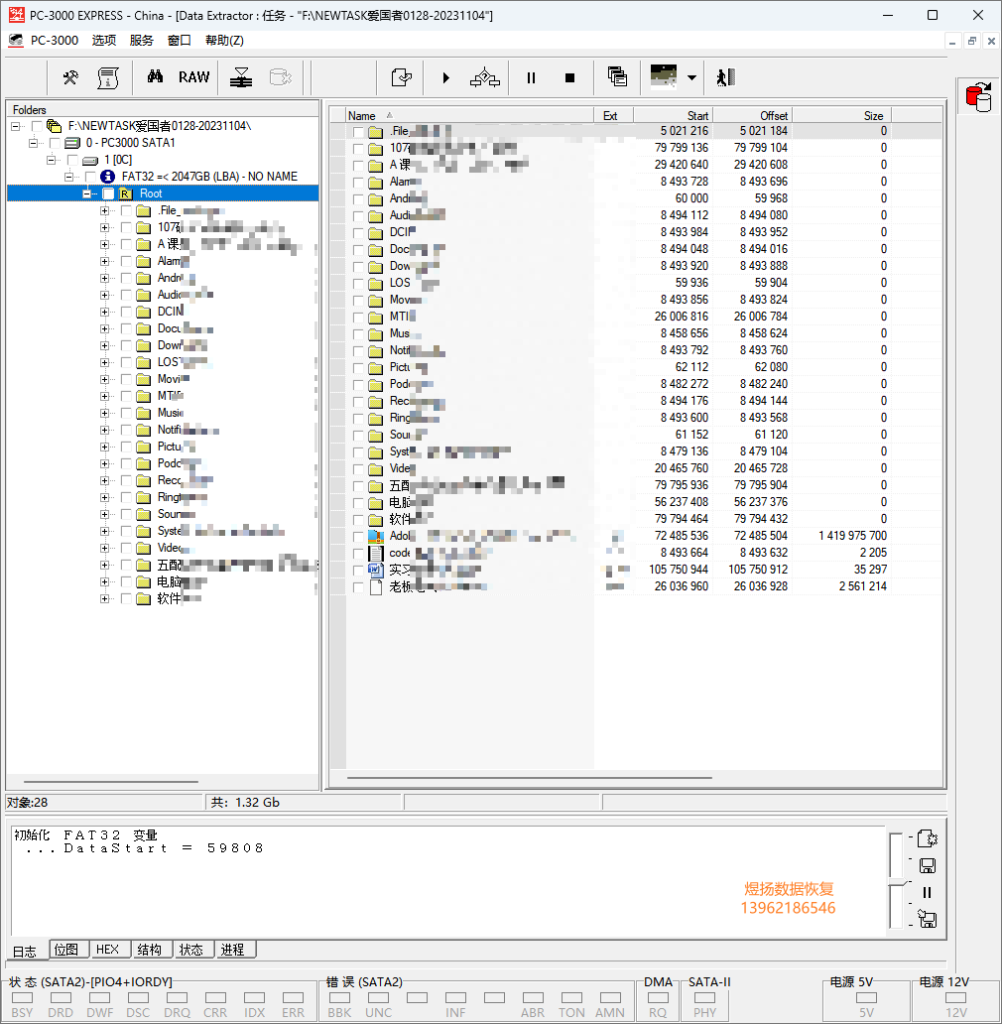Click the cascaded windows toolbar icon
This screenshot has width=1002, height=1024.
click(617, 77)
